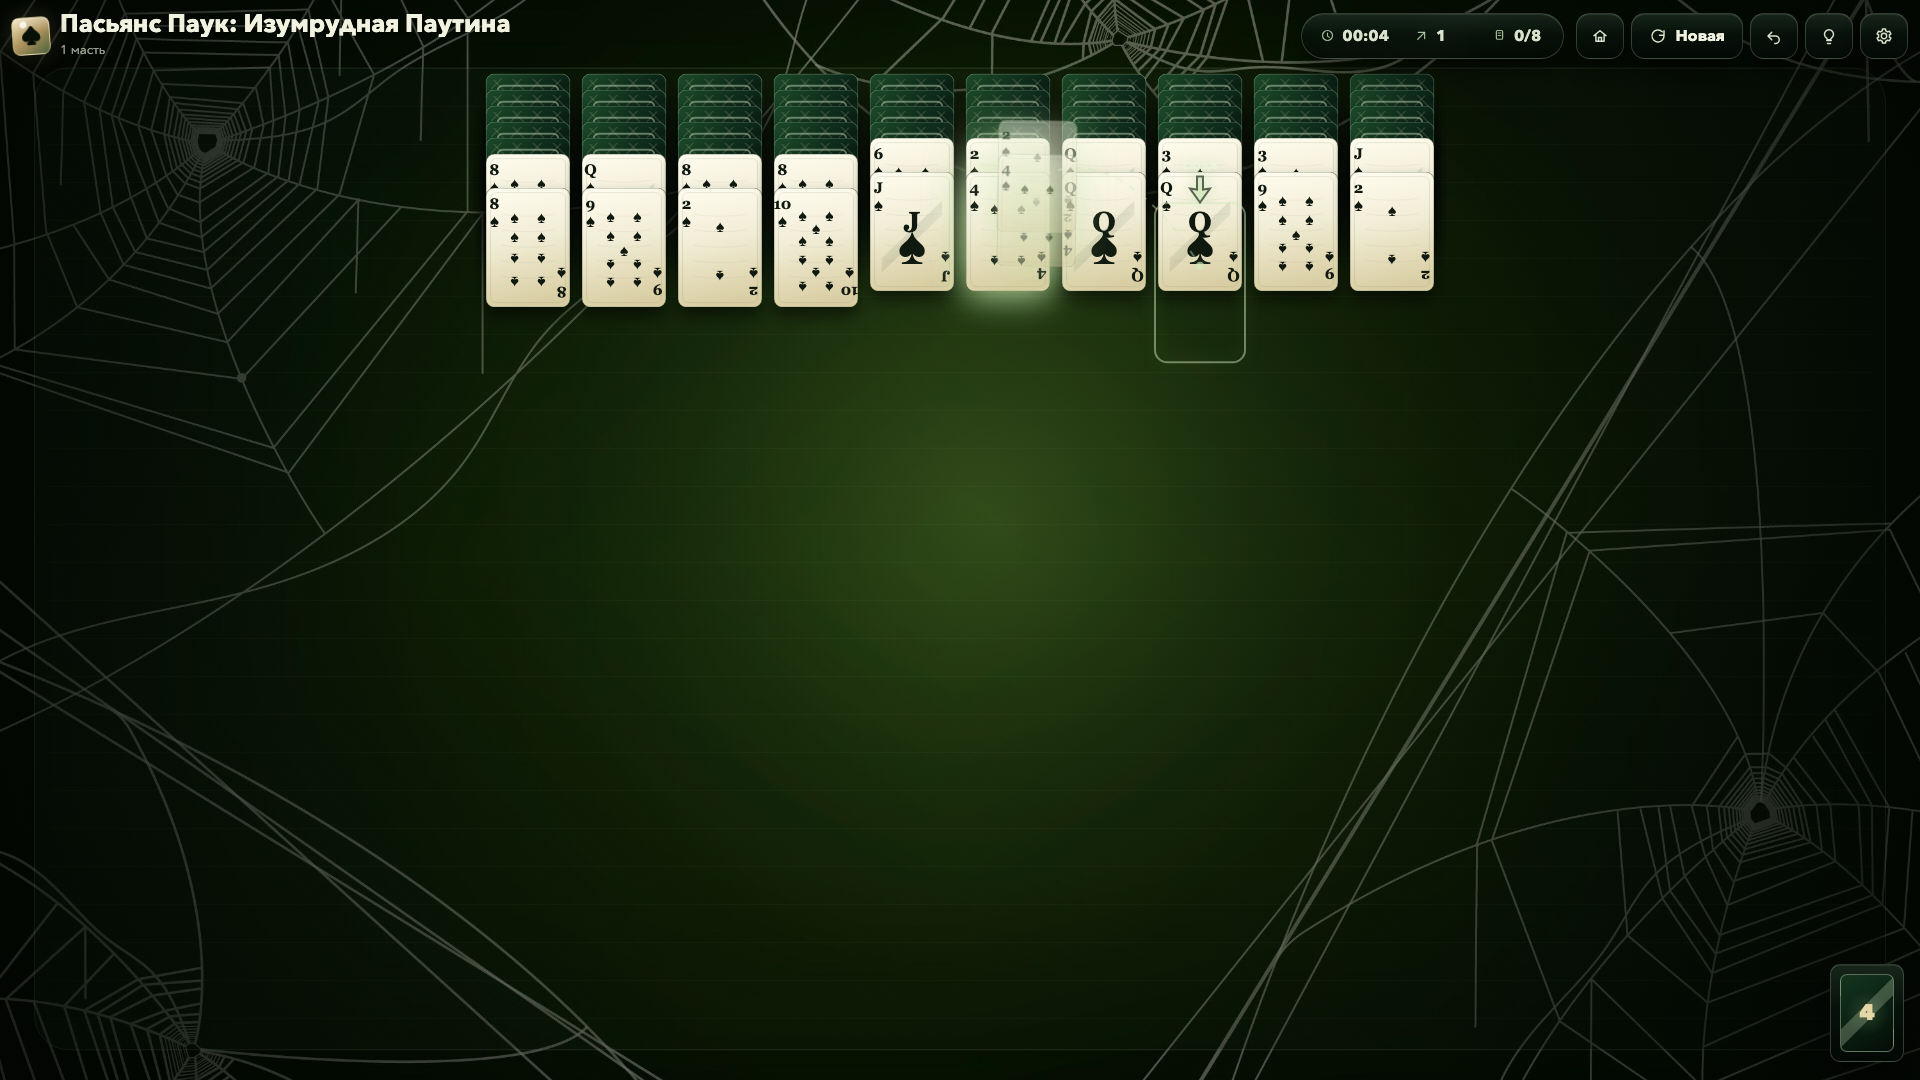Deal cards from the stock pile showing 4

coord(1866,1012)
